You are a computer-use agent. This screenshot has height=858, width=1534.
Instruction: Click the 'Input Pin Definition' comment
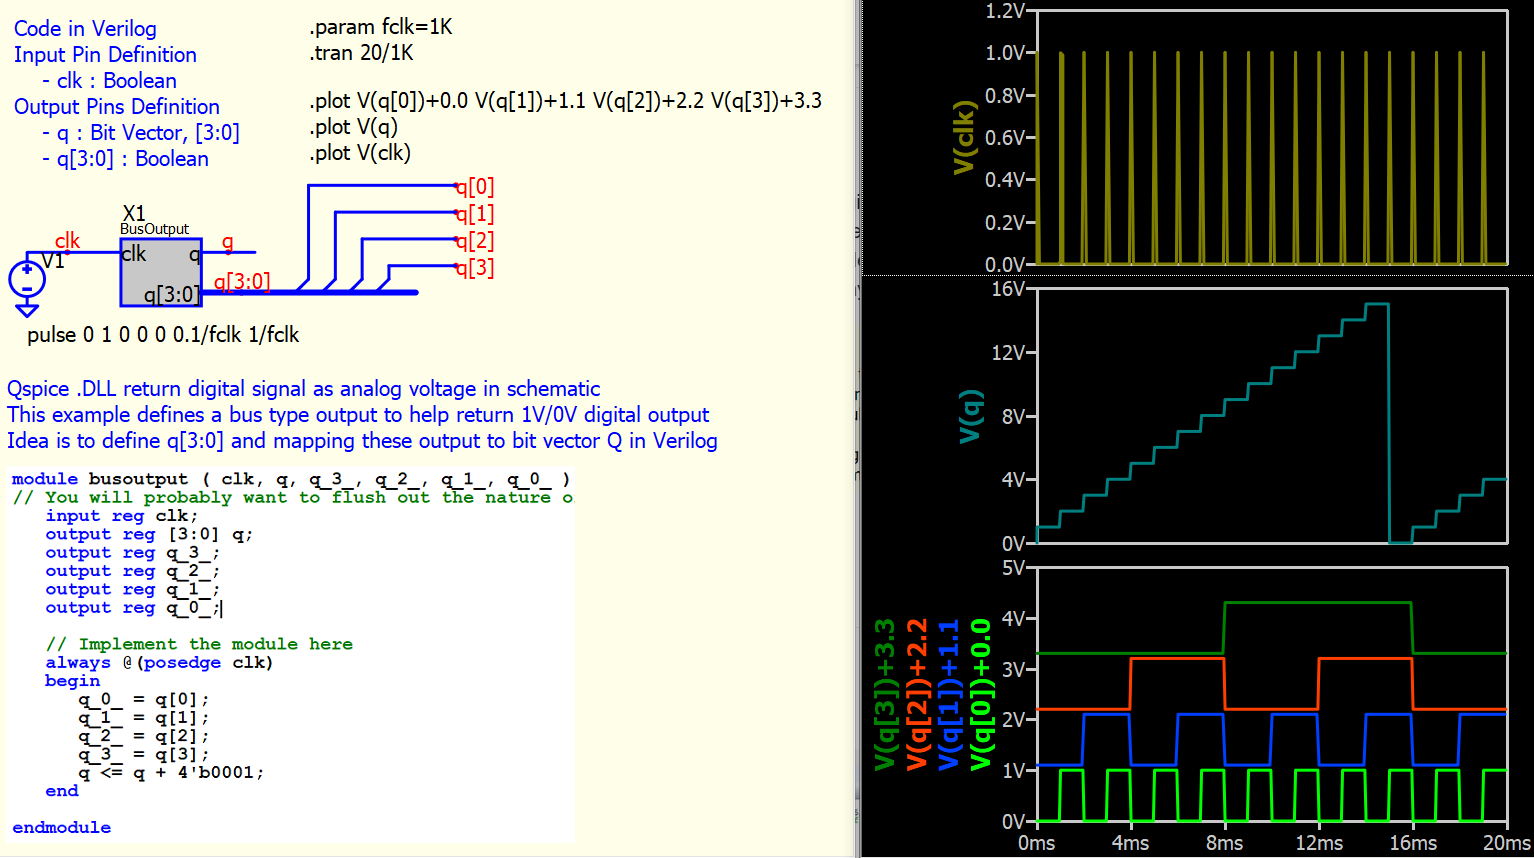tap(105, 55)
